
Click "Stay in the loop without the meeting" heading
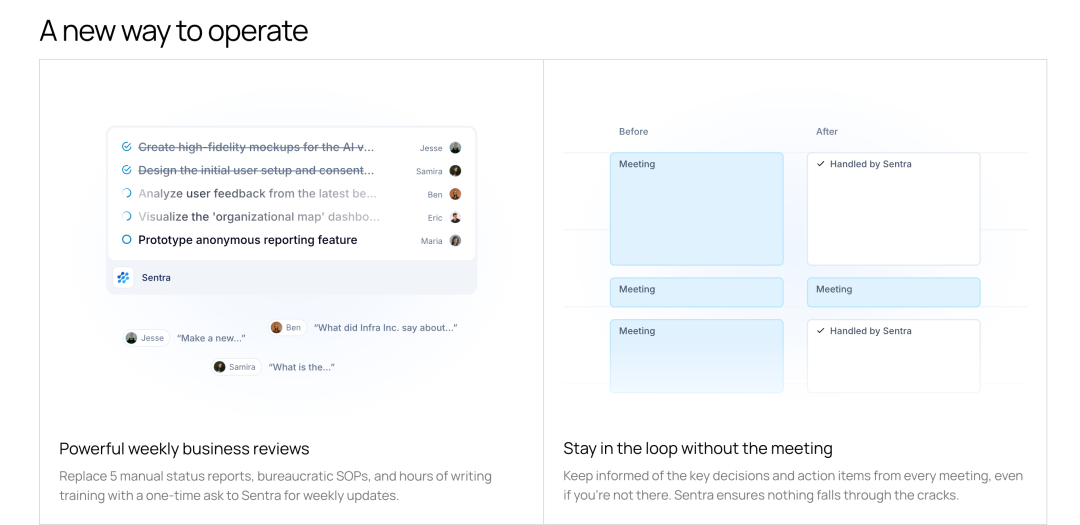(x=697, y=448)
